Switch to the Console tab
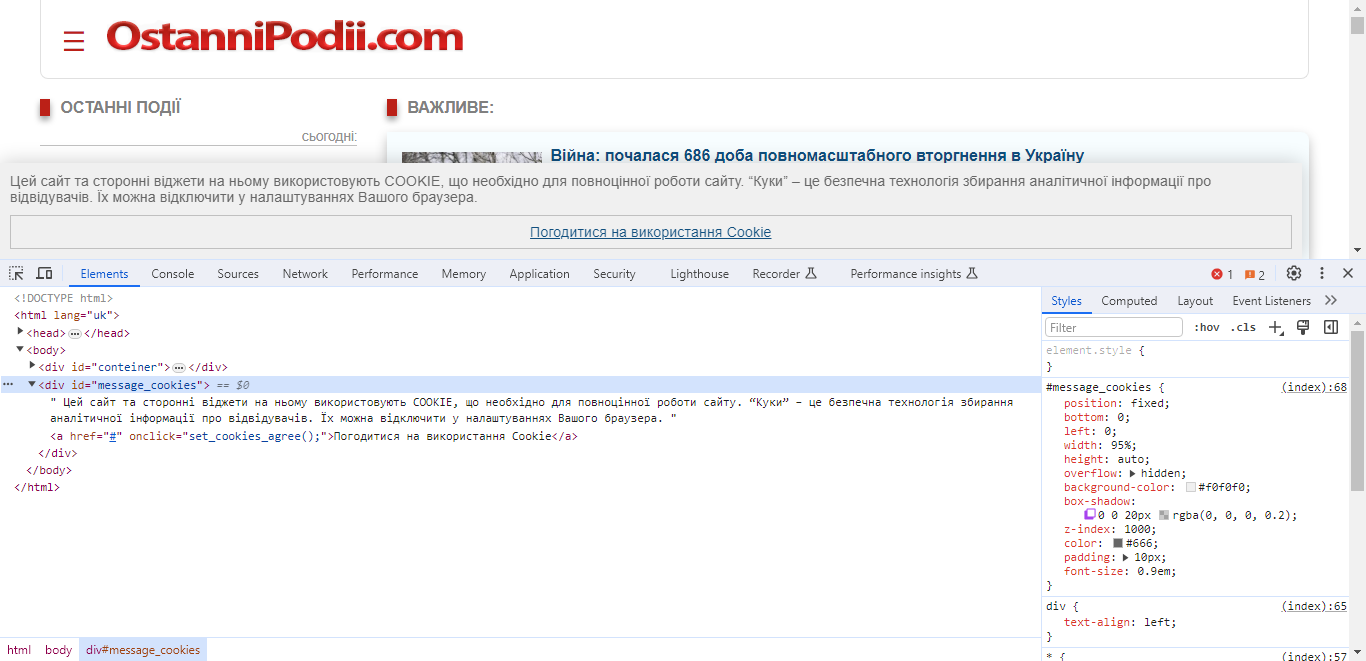 (172, 273)
